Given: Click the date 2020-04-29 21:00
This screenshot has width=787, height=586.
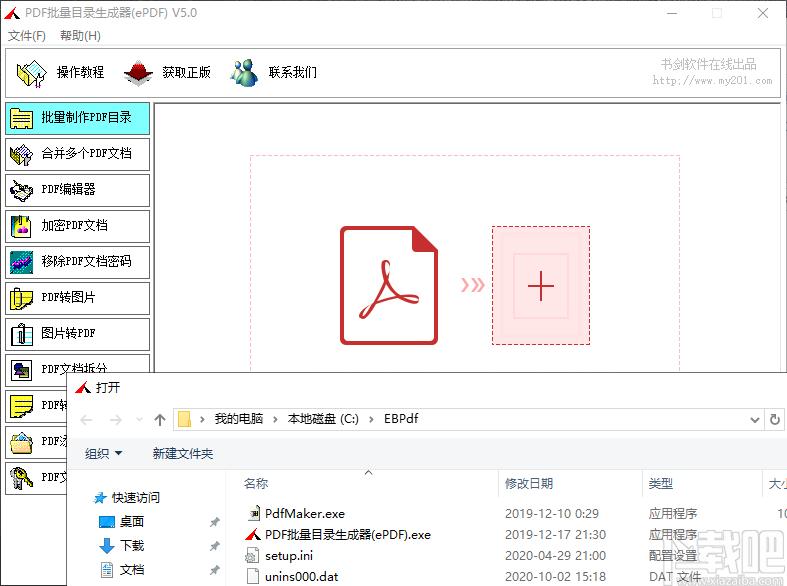Looking at the screenshot, I should [555, 556].
